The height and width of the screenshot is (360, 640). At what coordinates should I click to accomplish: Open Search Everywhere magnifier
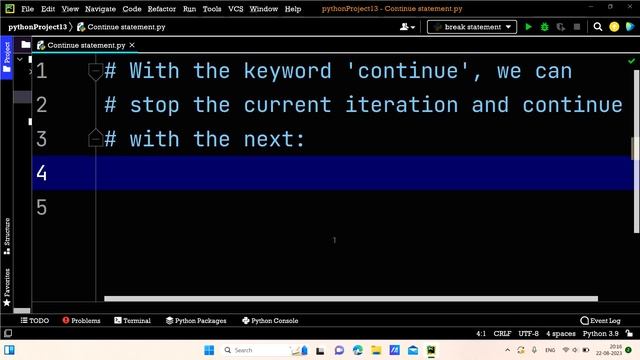pyautogui.click(x=598, y=27)
